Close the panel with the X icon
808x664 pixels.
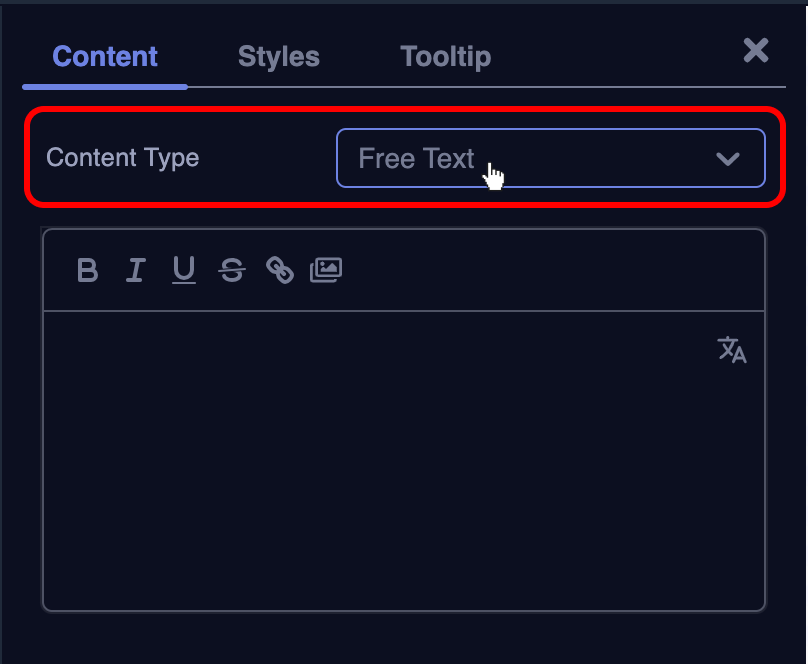click(x=756, y=51)
